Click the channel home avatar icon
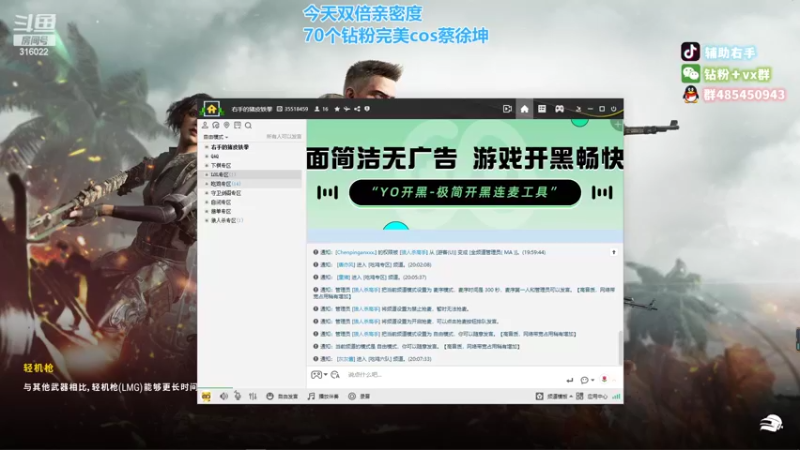The image size is (800, 450). (211, 109)
